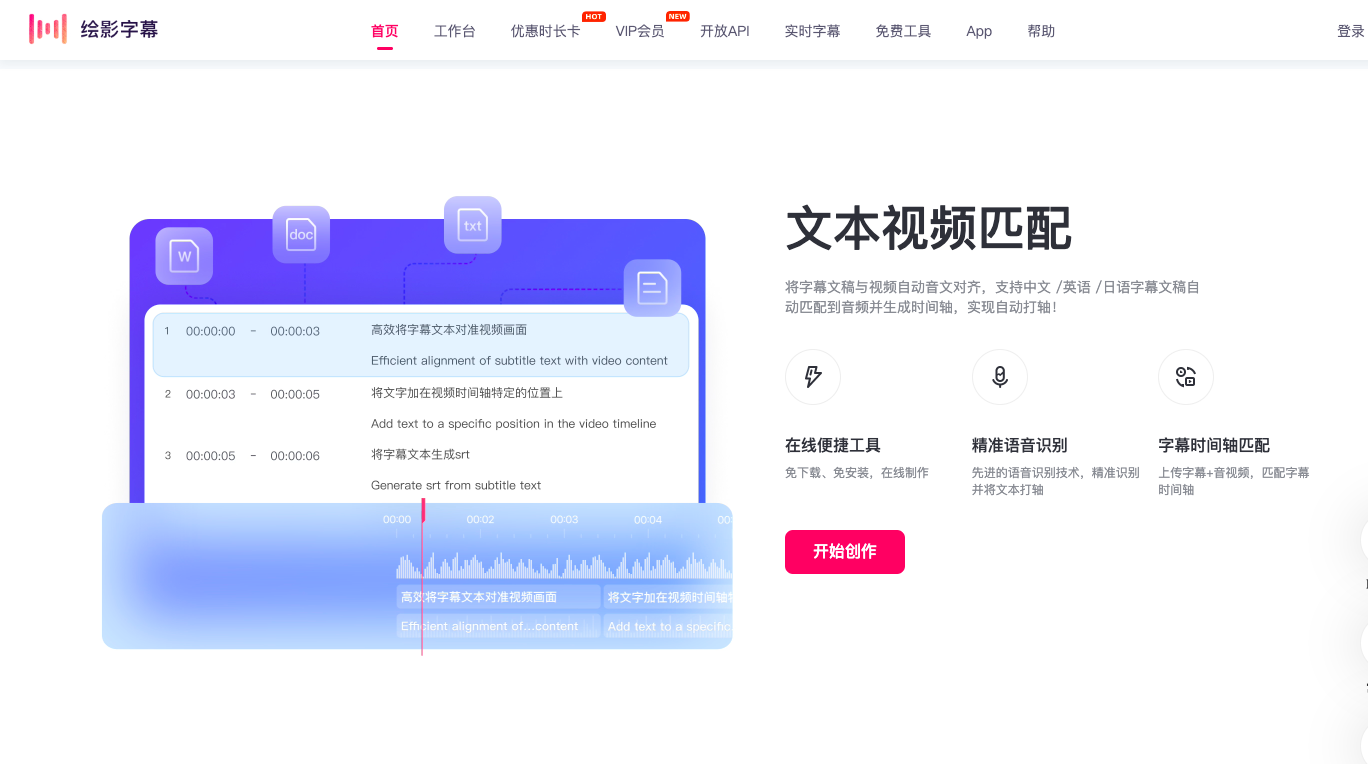Click the 开始创作 button
1368x764 pixels.
click(x=845, y=551)
